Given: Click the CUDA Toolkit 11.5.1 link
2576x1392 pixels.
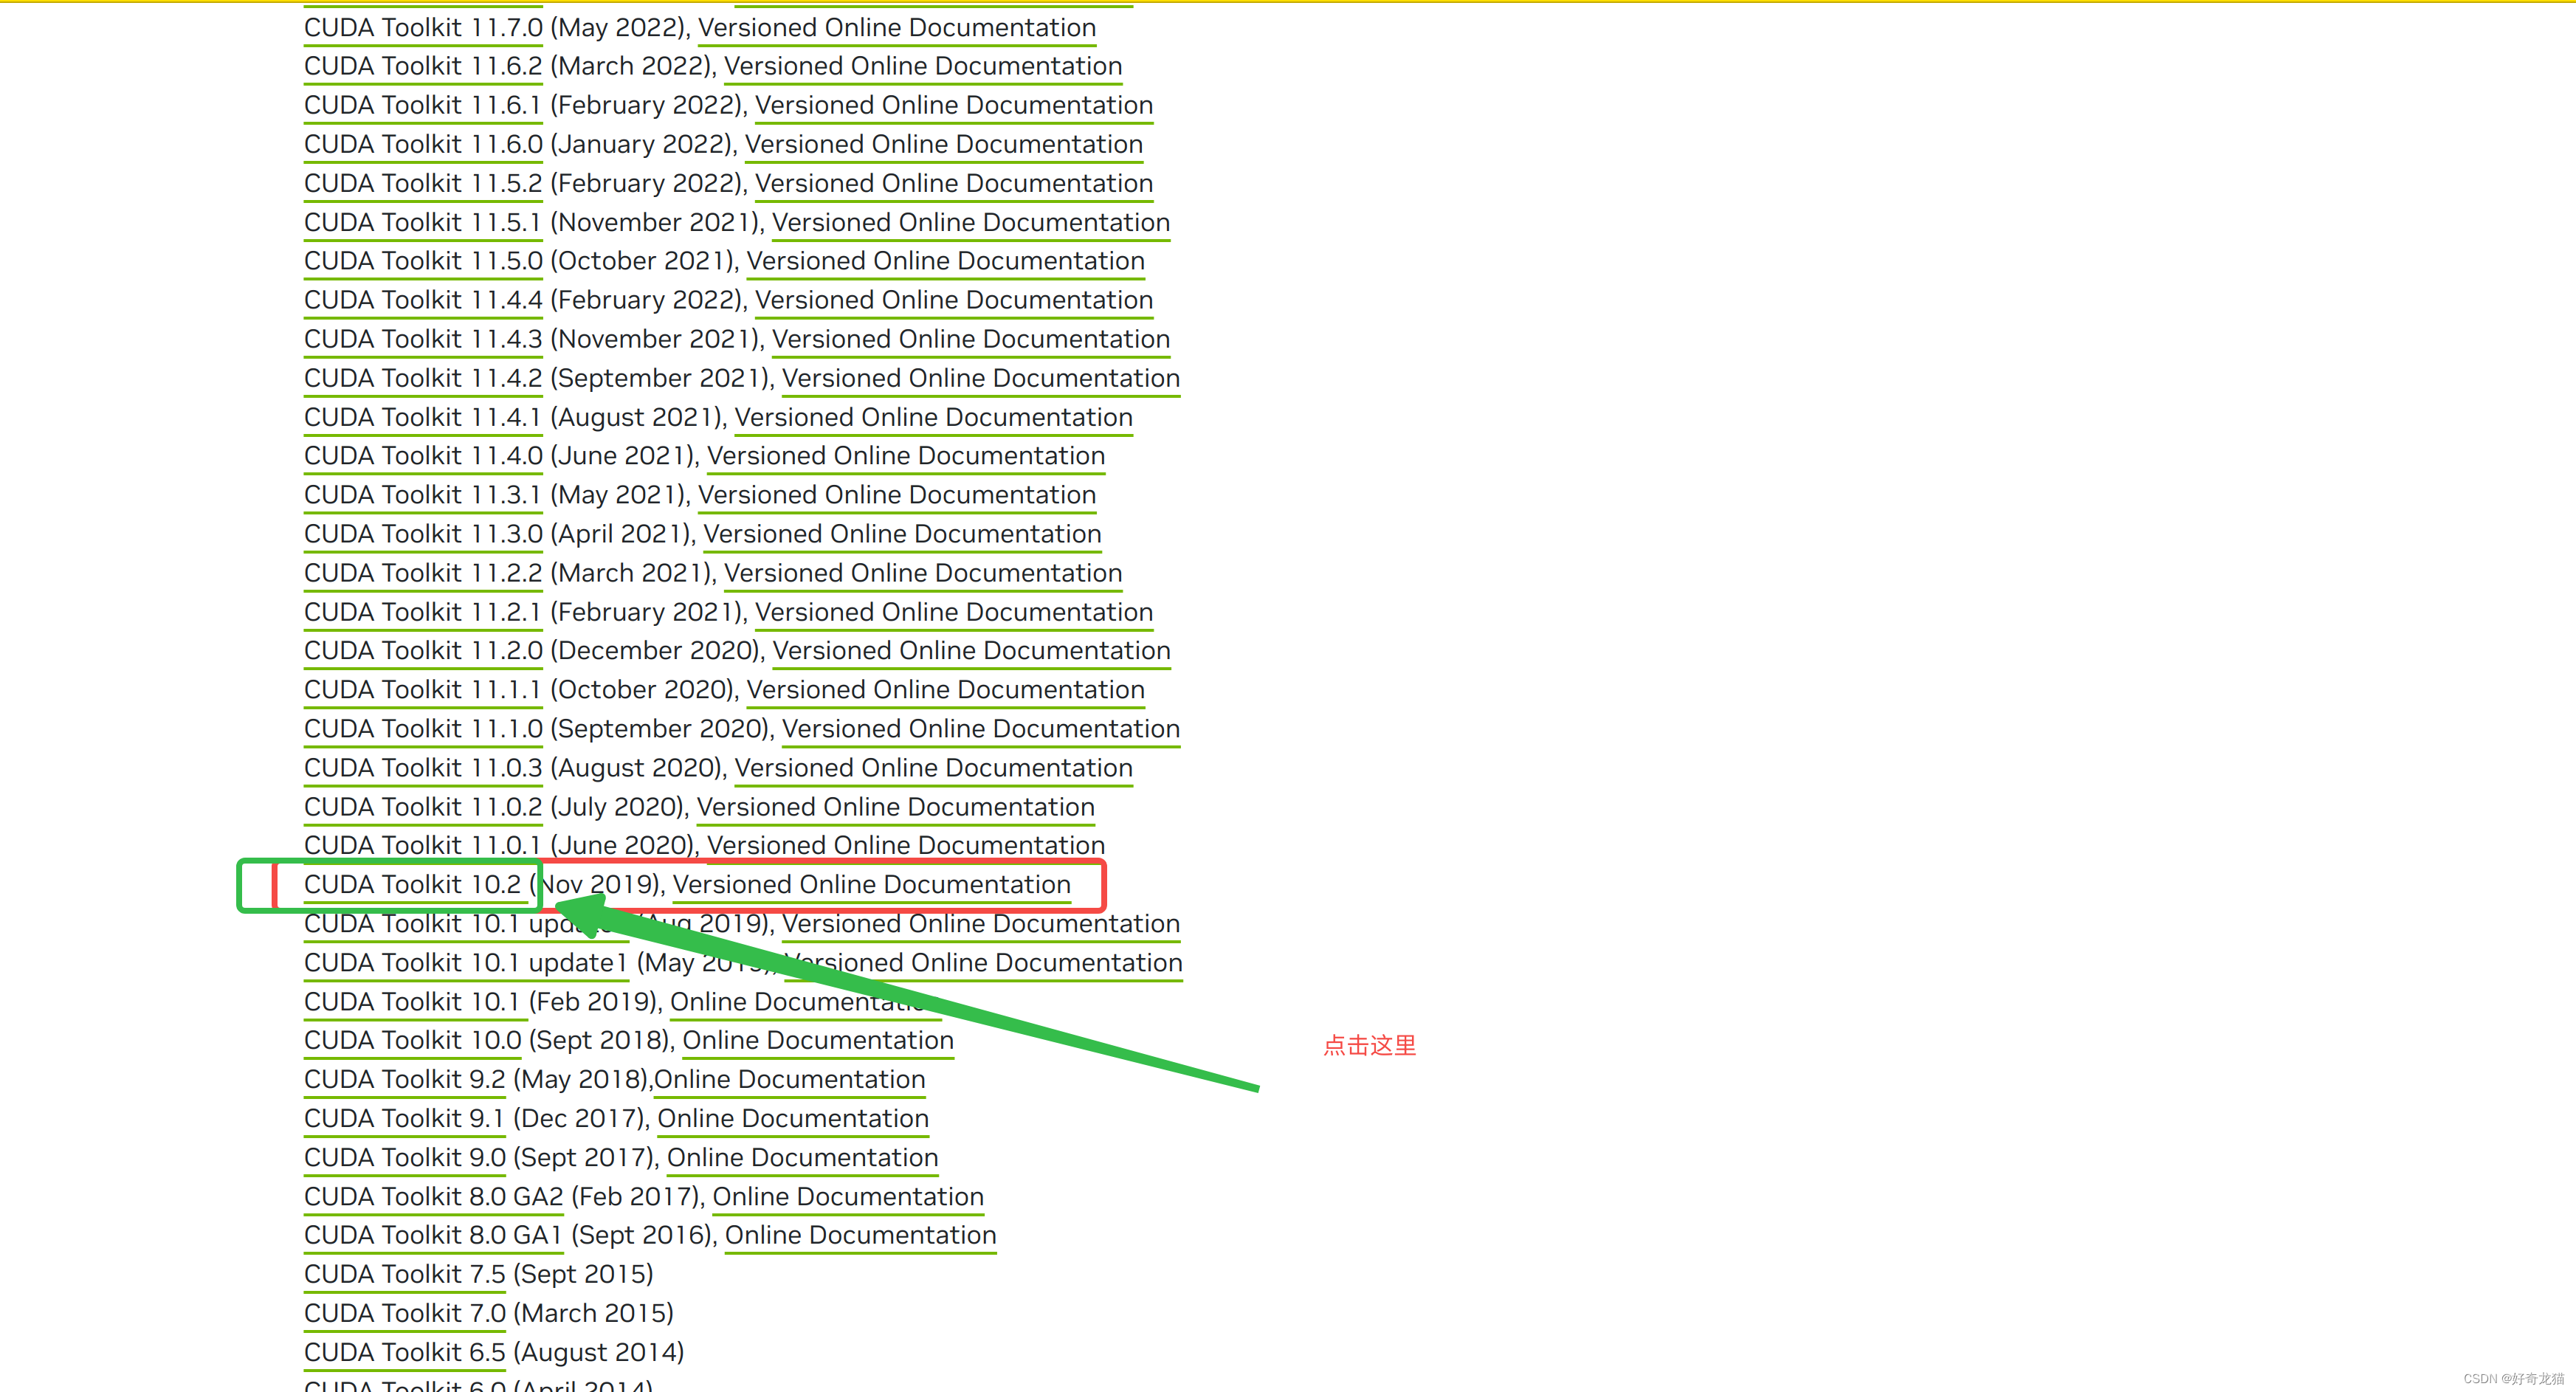Looking at the screenshot, I should coord(423,223).
